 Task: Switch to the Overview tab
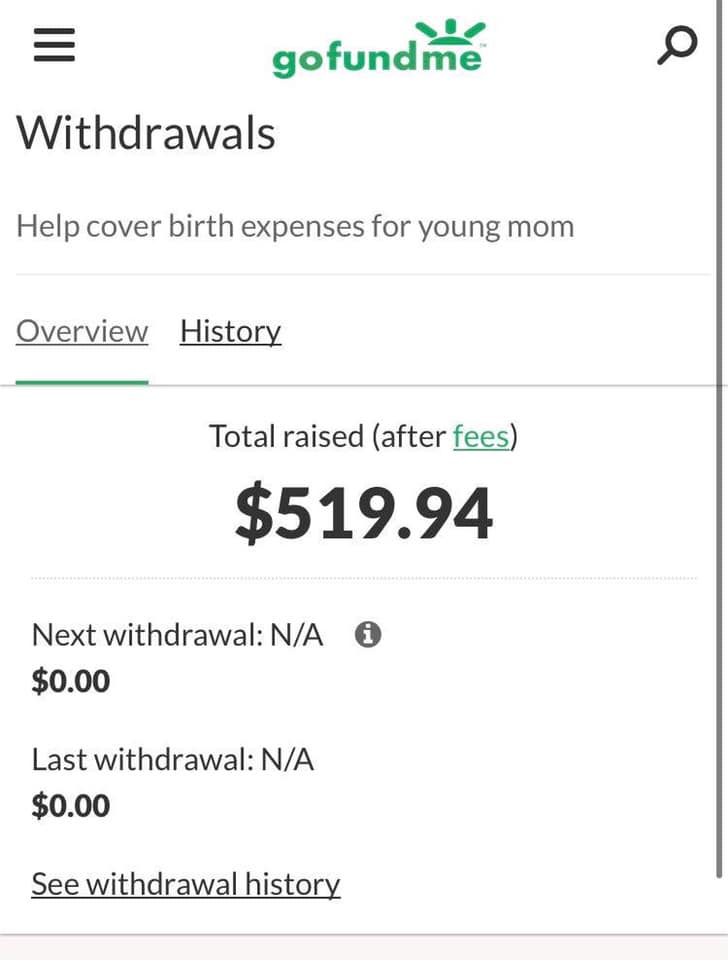[x=82, y=331]
